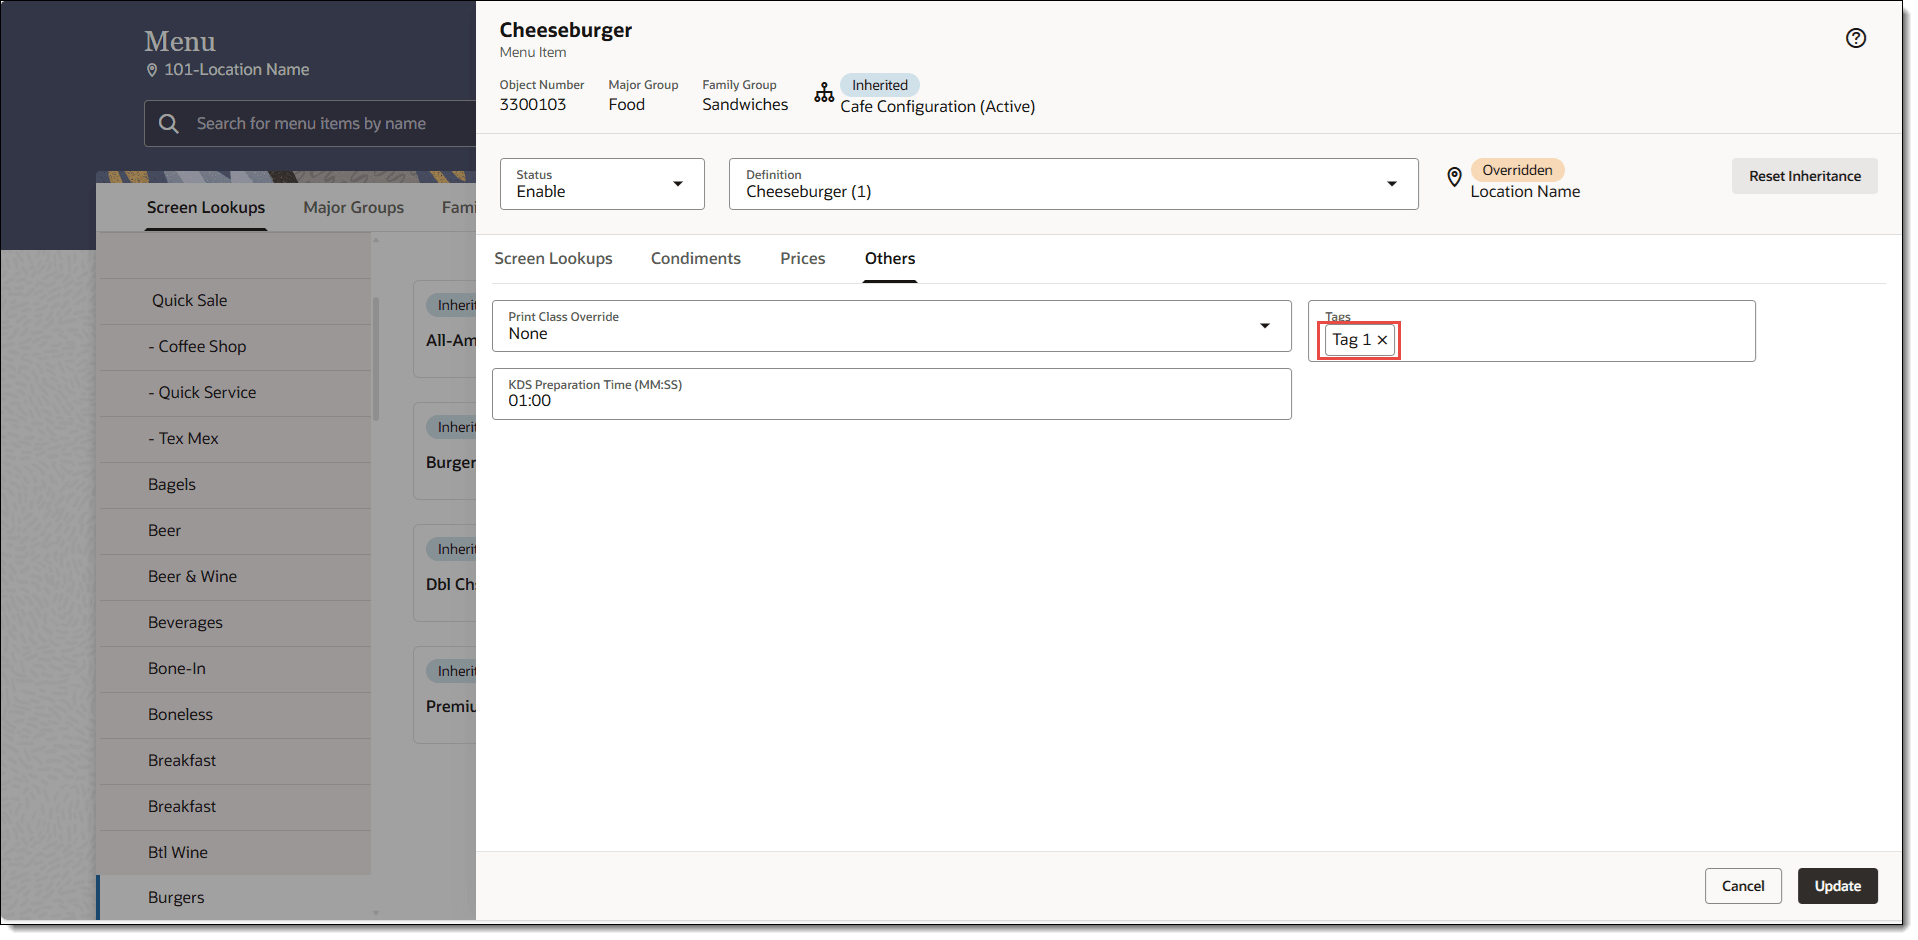The image size is (1918, 940).
Task: Select Bone-In in the list
Action: pyautogui.click(x=234, y=668)
